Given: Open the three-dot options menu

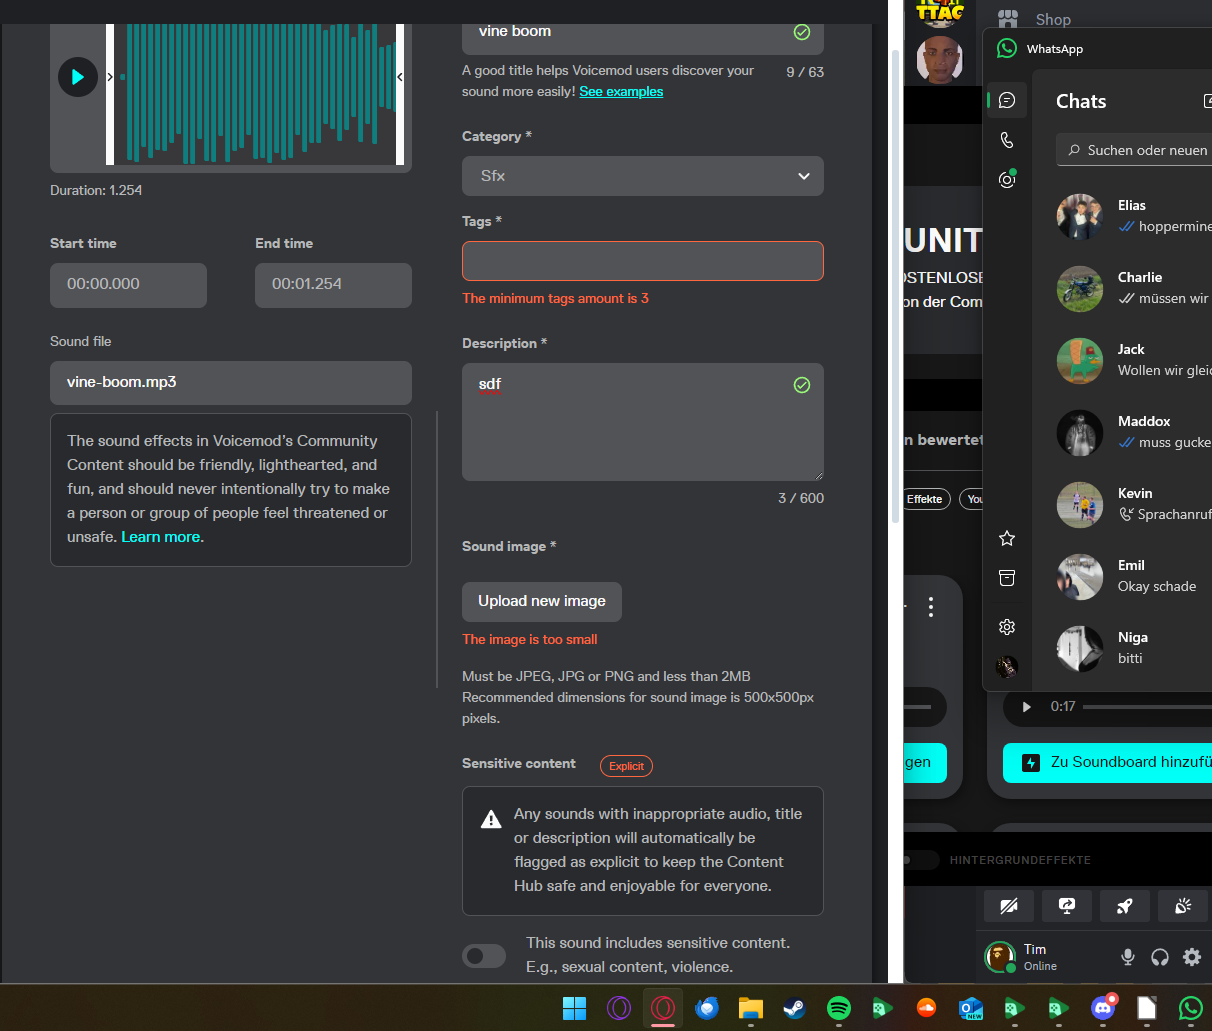Looking at the screenshot, I should 931,607.
